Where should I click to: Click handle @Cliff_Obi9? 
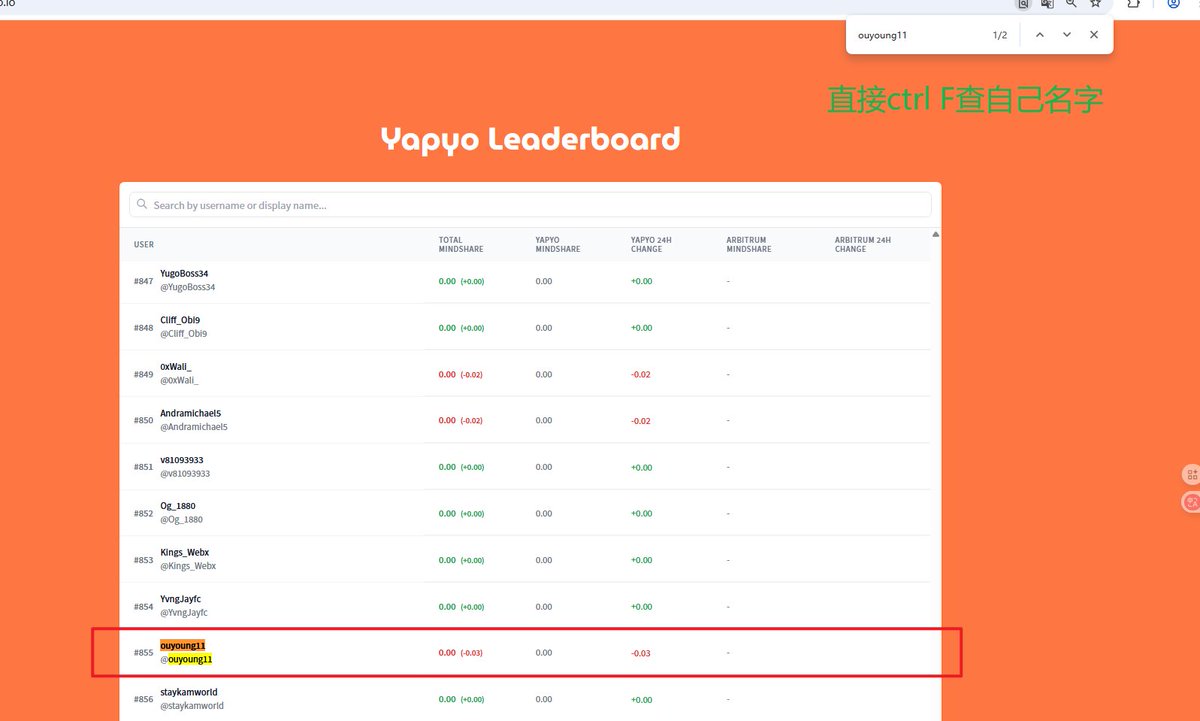(x=184, y=334)
